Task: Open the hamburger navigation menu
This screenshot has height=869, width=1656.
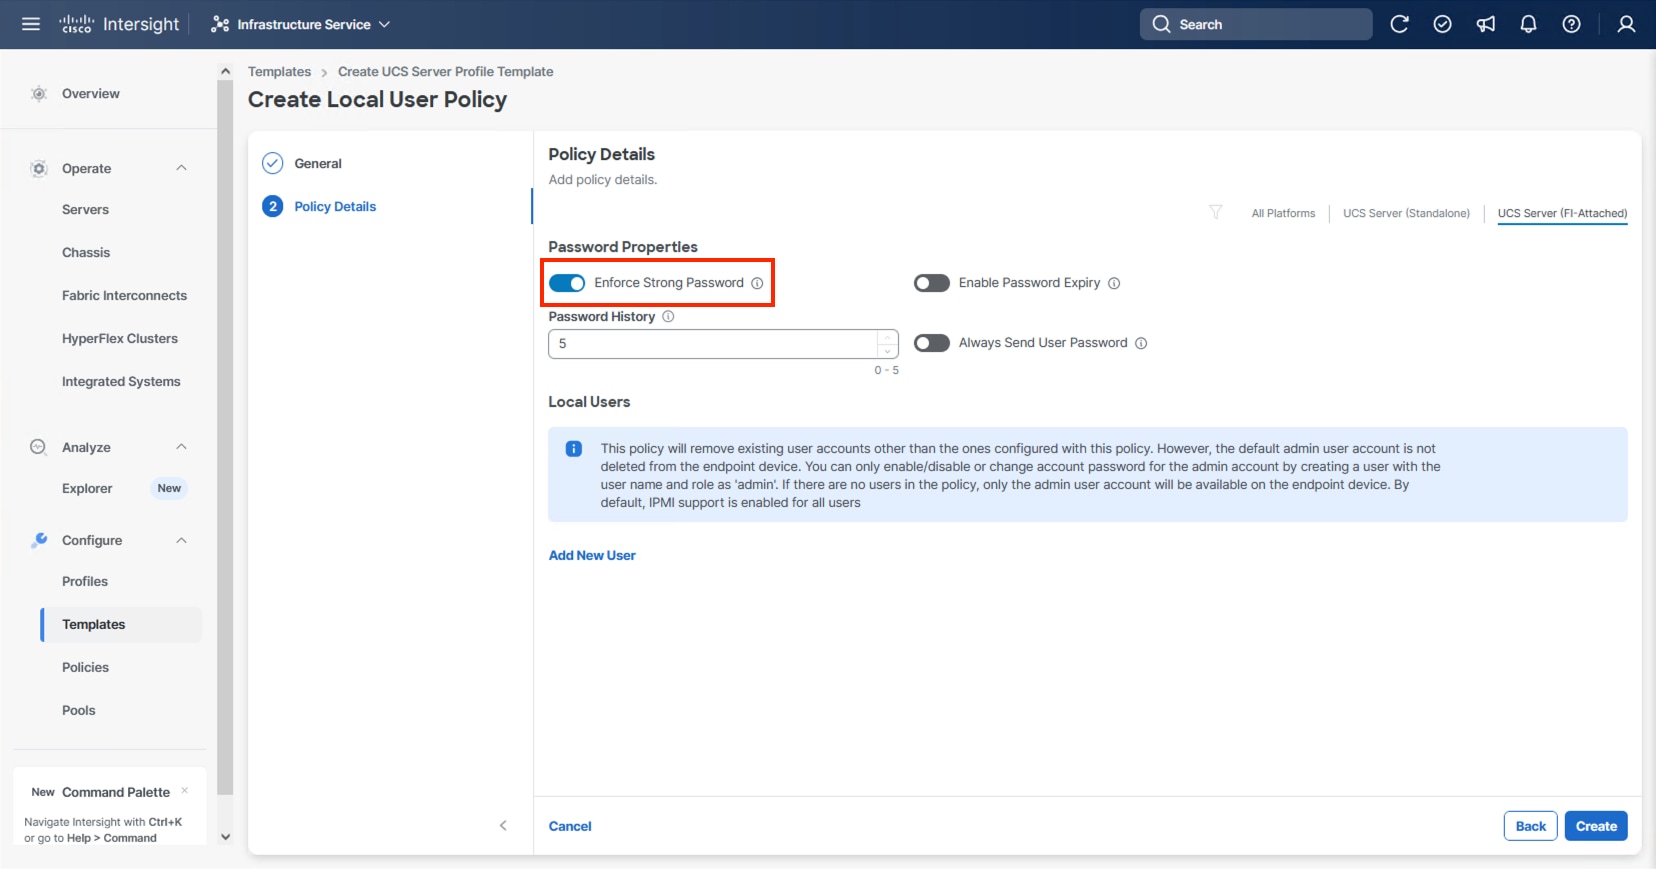Action: [x=31, y=24]
